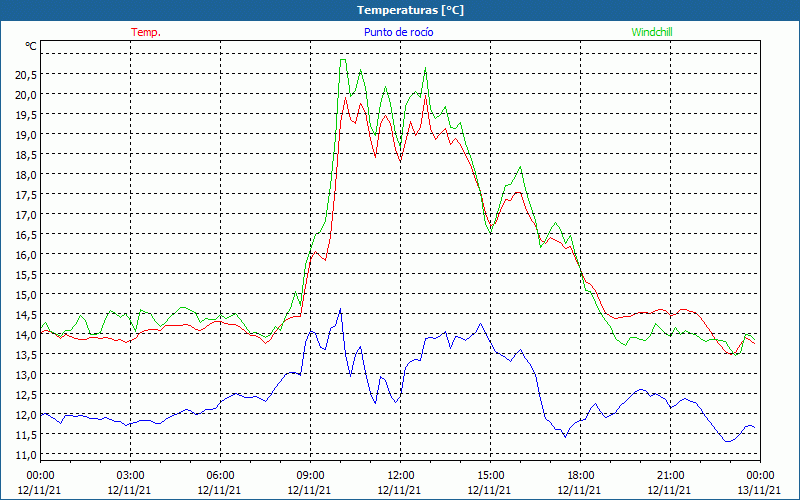This screenshot has width=800, height=500.
Task: Click the 03:00 time label on the X axis
Action: (x=130, y=475)
